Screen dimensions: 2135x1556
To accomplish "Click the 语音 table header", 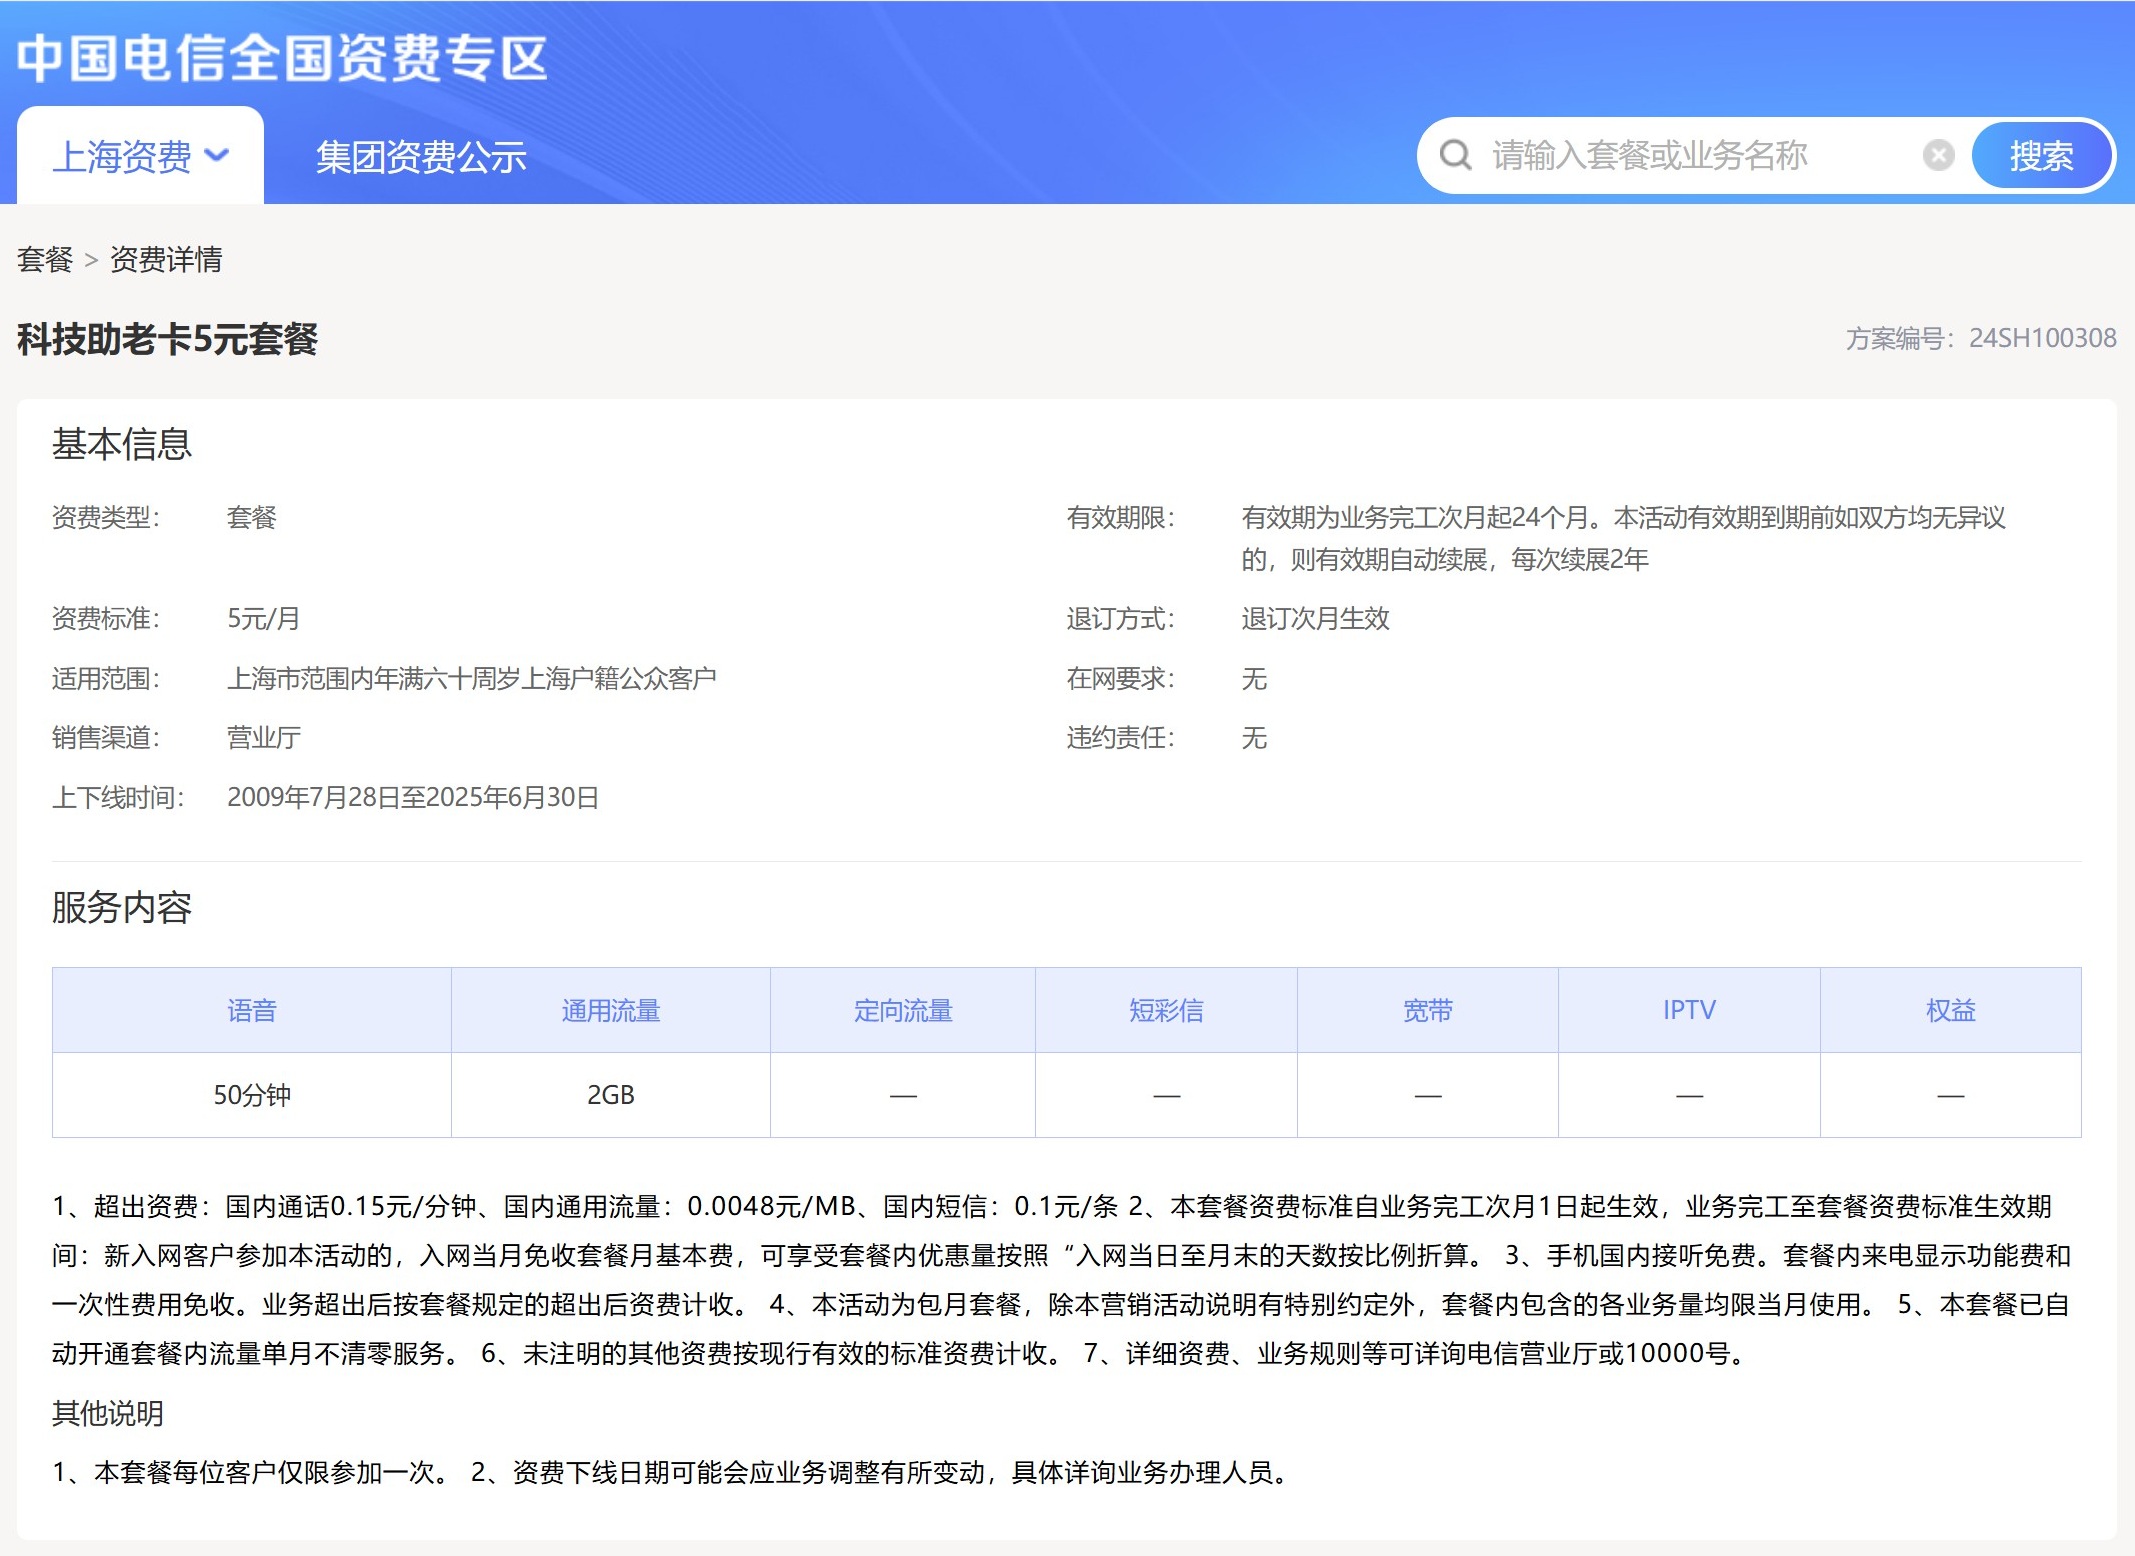I will [252, 1010].
